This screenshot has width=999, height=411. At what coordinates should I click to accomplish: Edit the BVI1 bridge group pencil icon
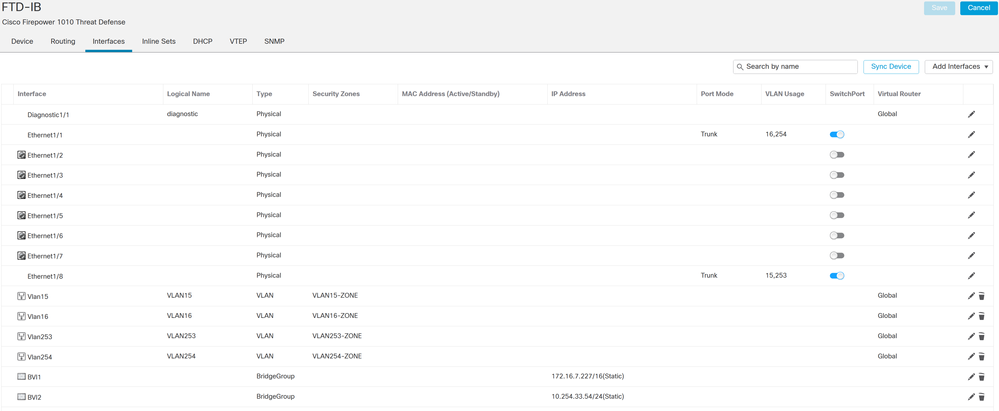[x=971, y=377]
